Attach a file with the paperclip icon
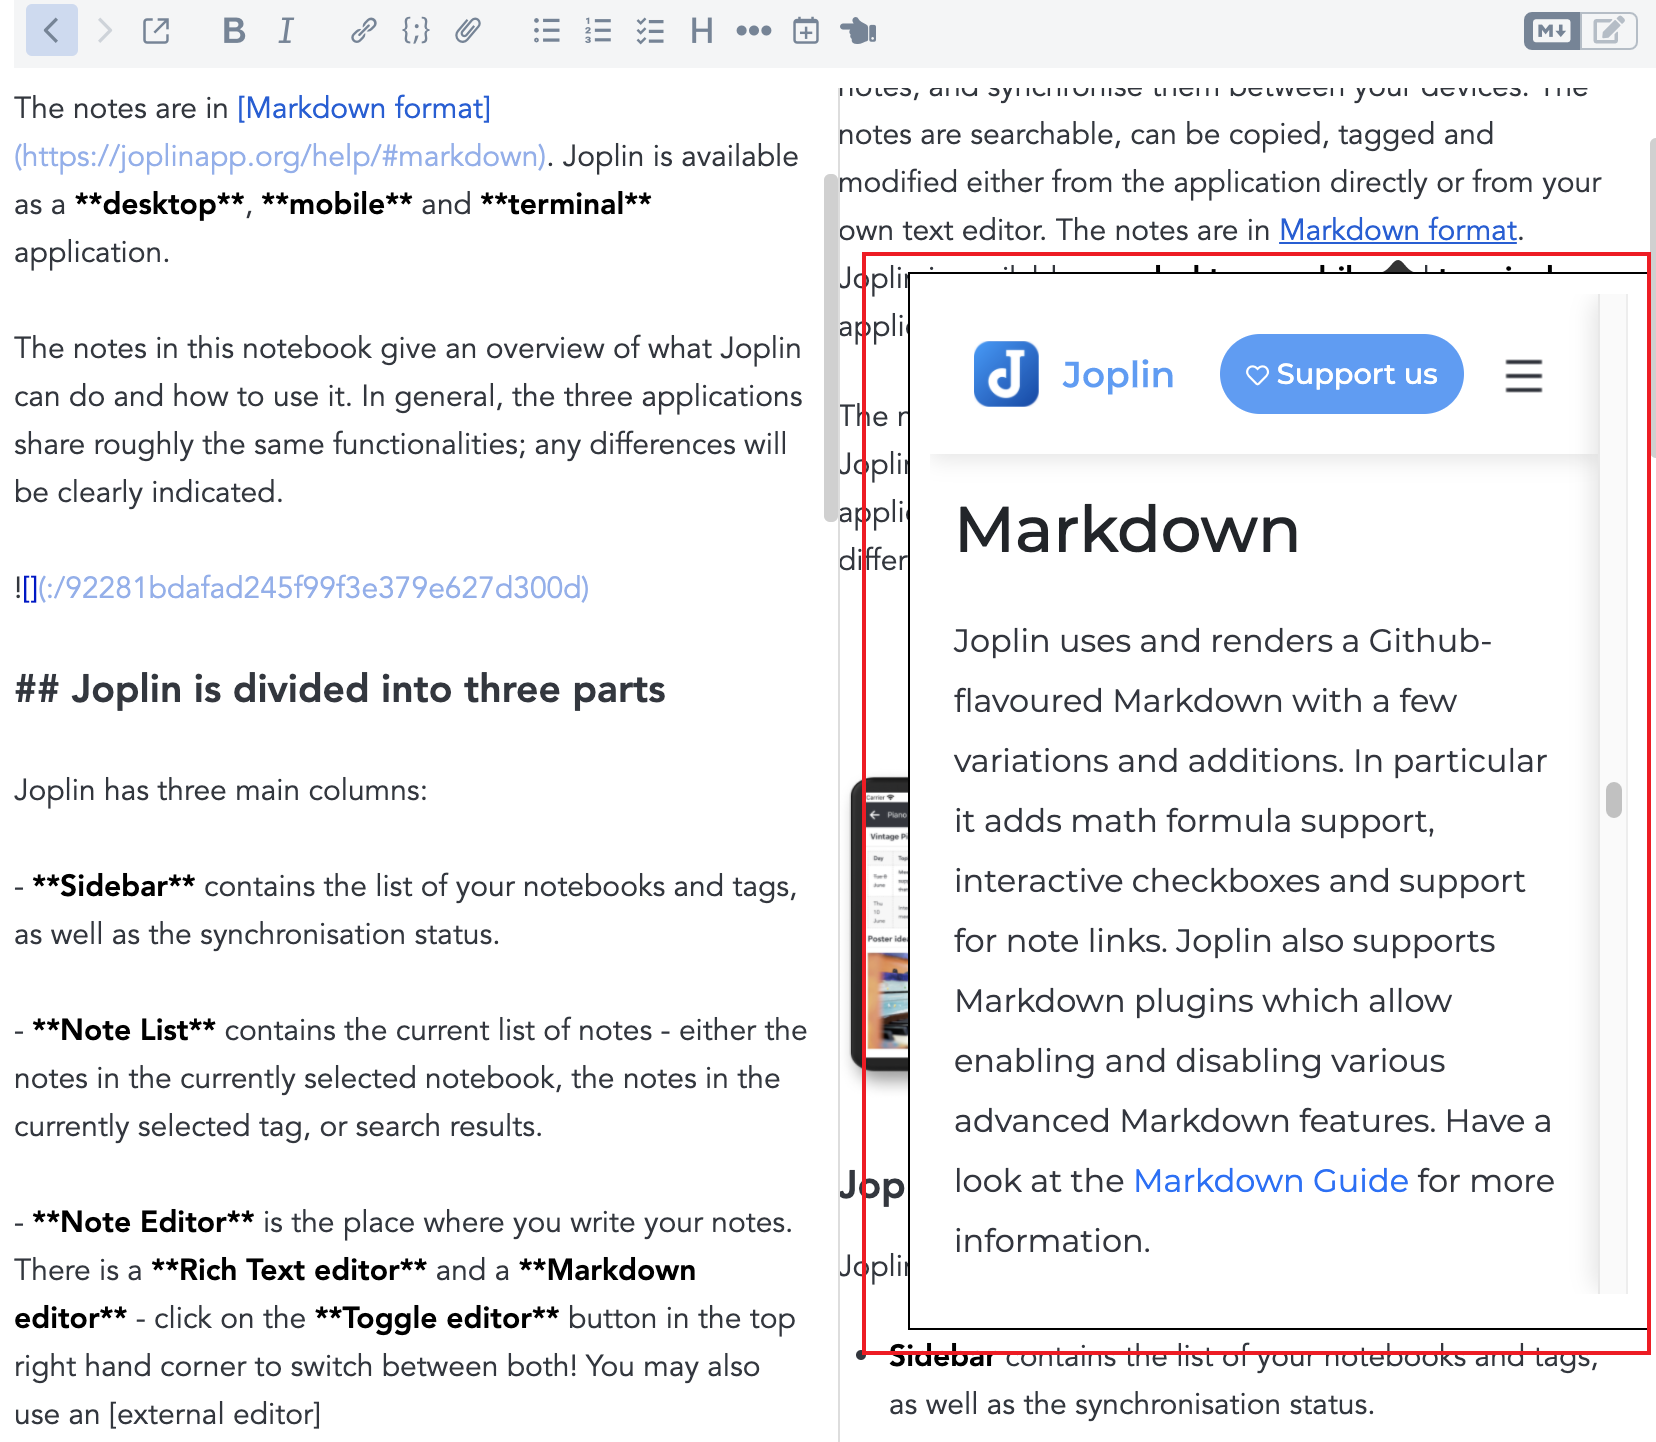1656x1442 pixels. click(468, 31)
